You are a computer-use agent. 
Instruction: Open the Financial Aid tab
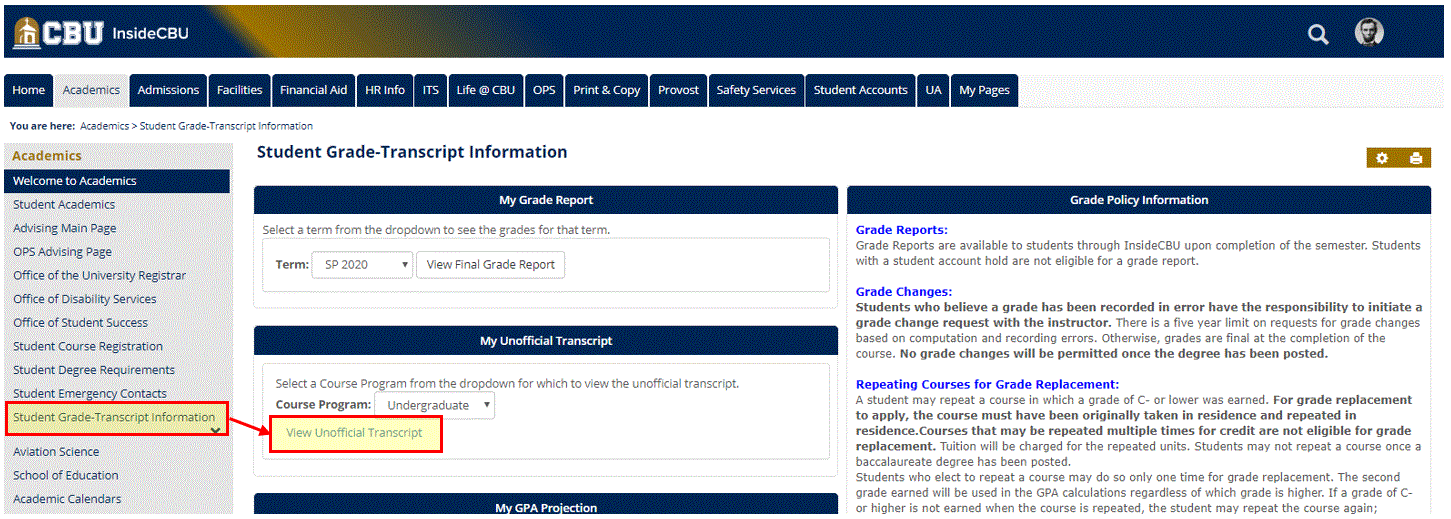tap(314, 90)
